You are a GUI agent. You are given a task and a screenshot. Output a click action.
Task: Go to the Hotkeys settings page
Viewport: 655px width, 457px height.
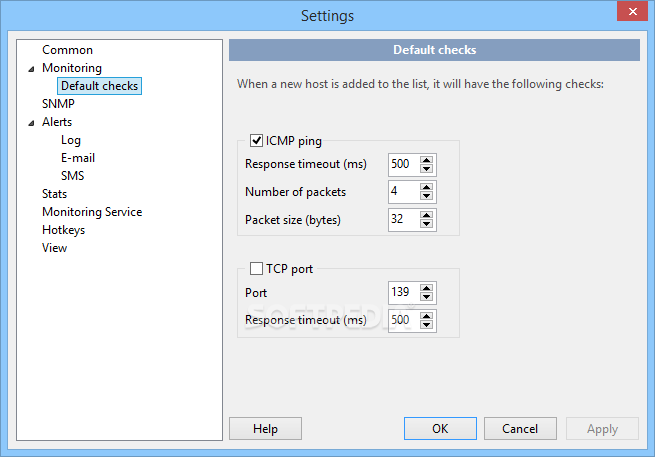[63, 230]
